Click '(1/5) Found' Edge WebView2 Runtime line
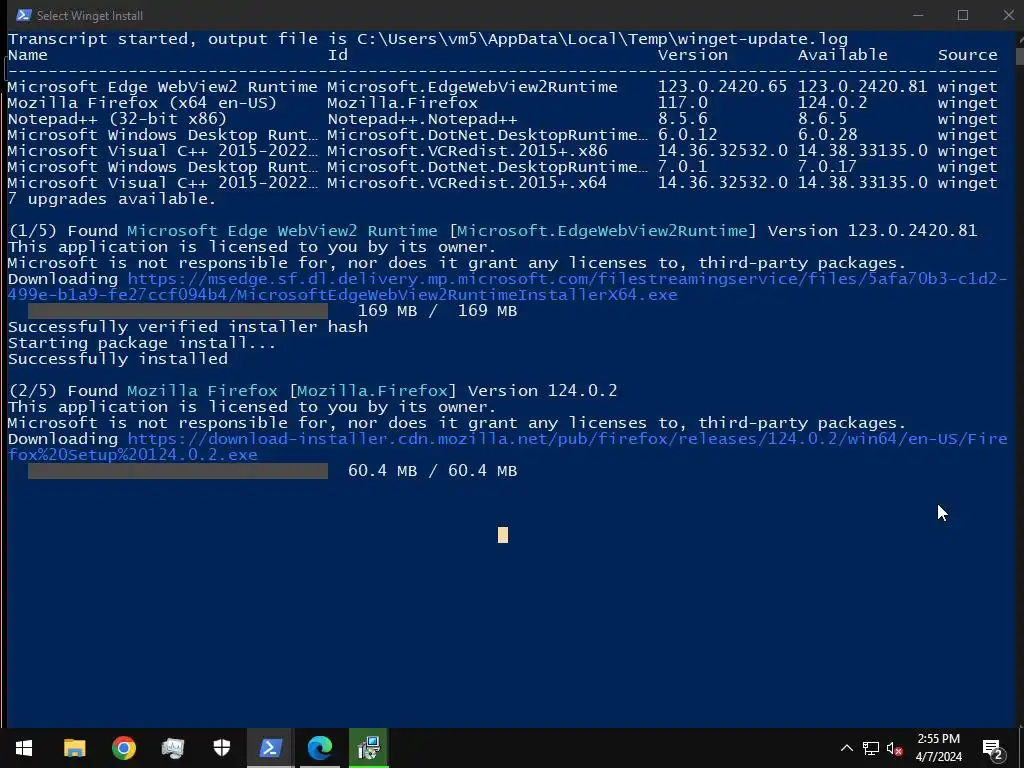1024x768 pixels. (x=492, y=231)
